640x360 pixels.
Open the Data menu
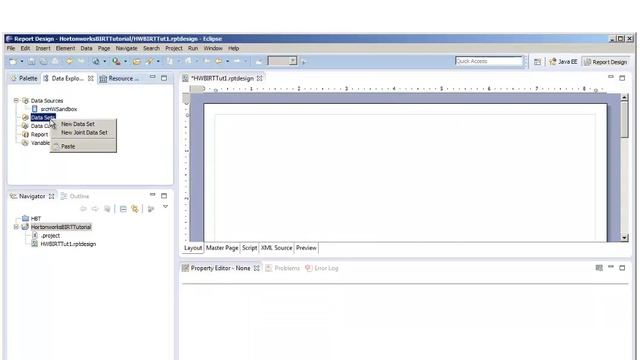pyautogui.click(x=86, y=48)
